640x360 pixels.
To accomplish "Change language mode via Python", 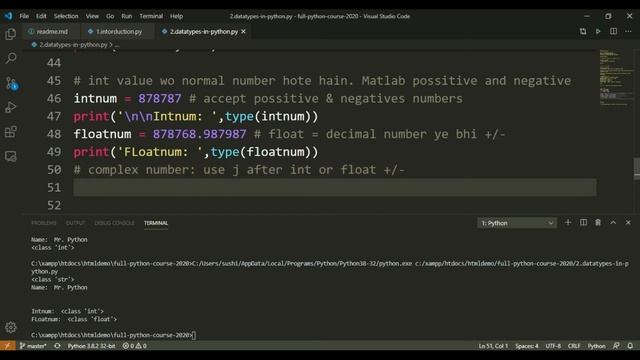I will [x=596, y=346].
